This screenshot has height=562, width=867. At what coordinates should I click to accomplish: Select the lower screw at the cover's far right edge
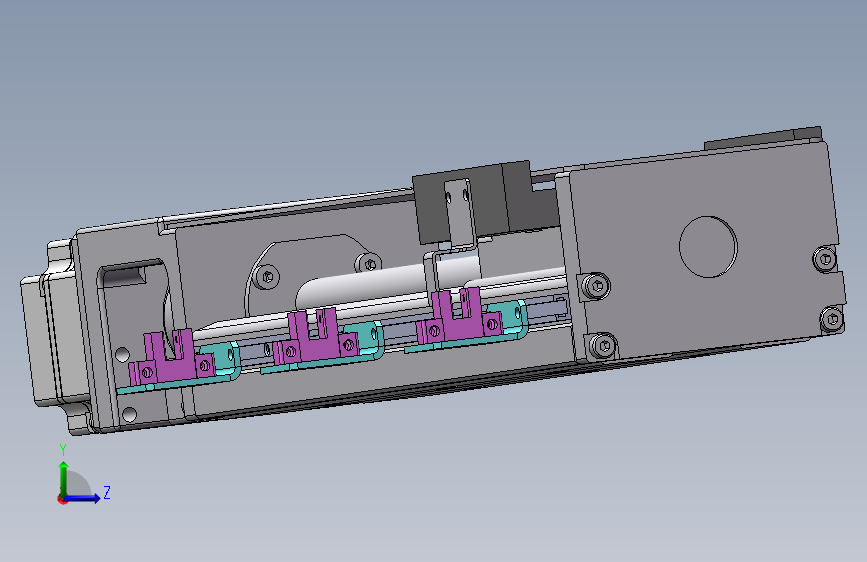(832, 319)
